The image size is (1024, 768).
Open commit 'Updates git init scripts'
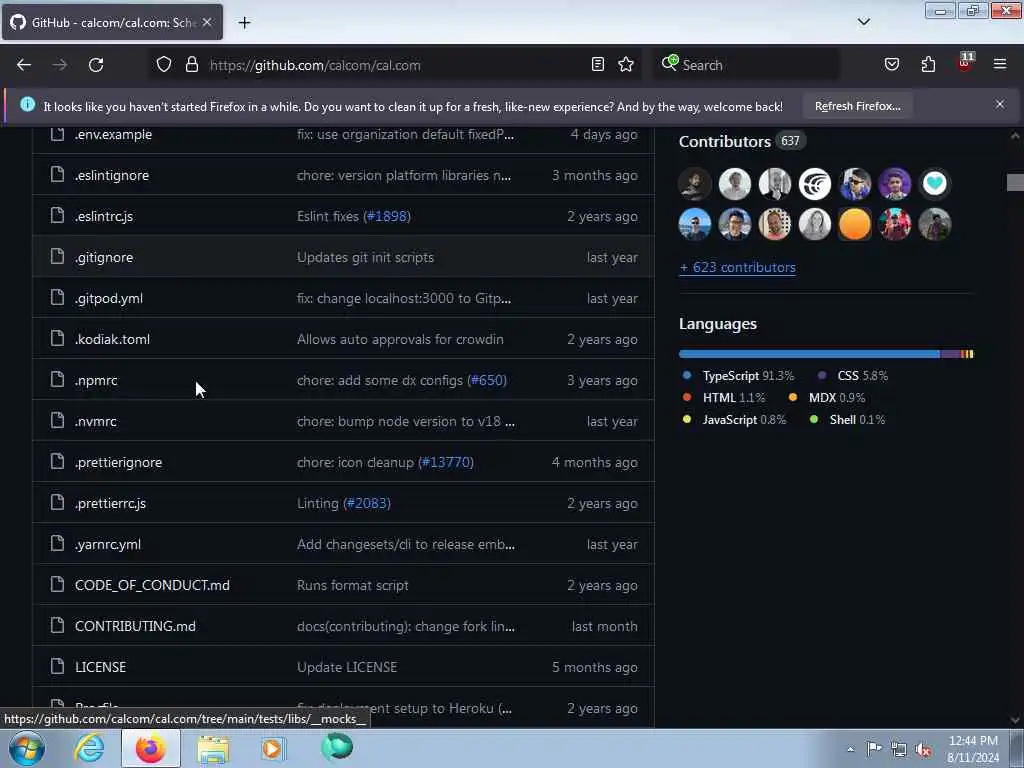point(365,257)
